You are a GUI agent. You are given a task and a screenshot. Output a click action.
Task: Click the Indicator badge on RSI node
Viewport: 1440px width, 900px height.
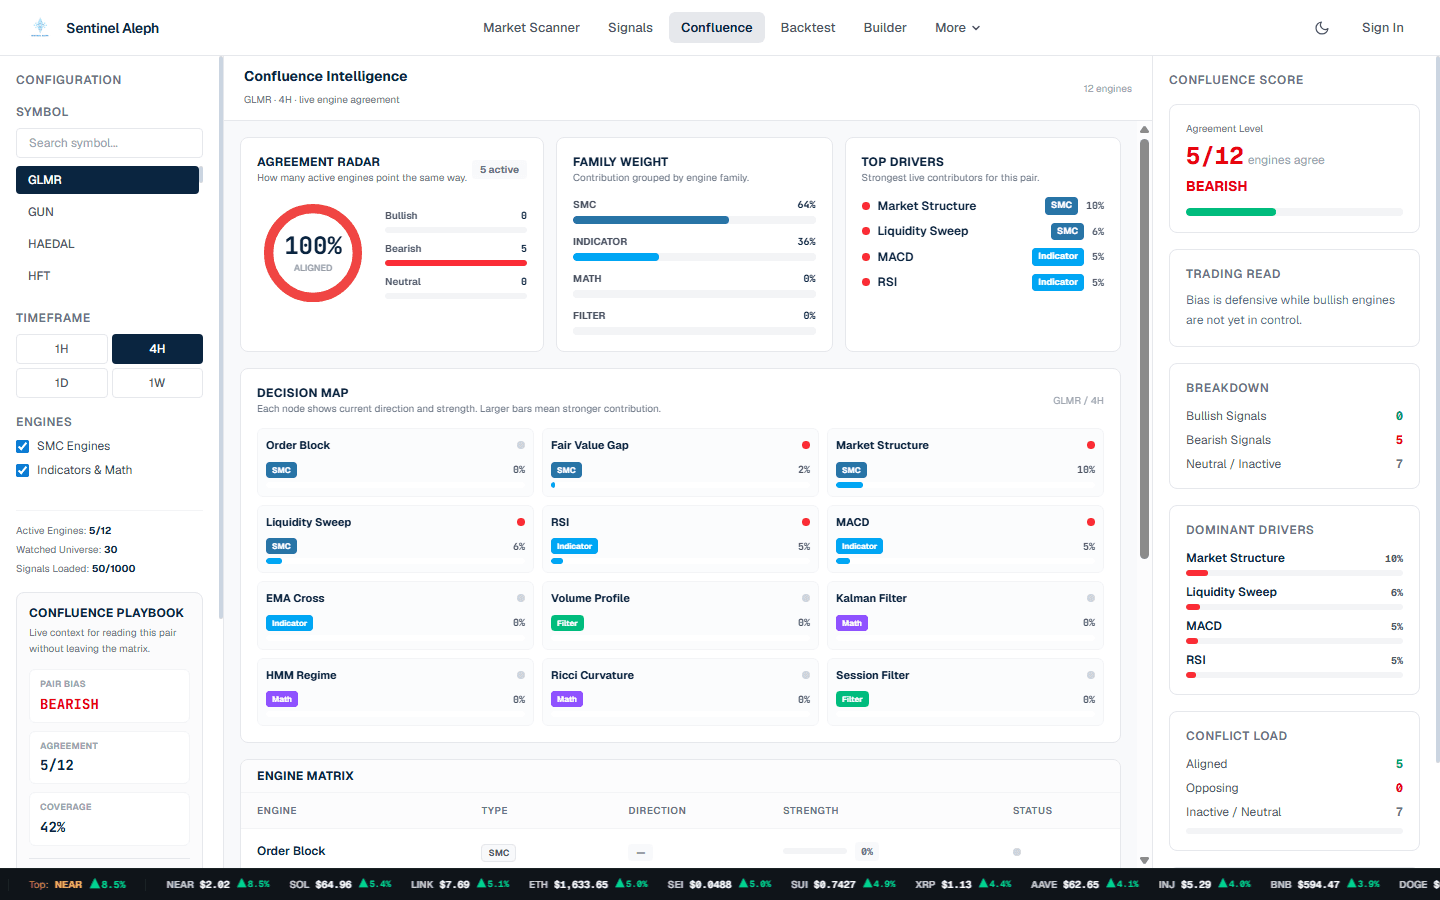point(574,546)
